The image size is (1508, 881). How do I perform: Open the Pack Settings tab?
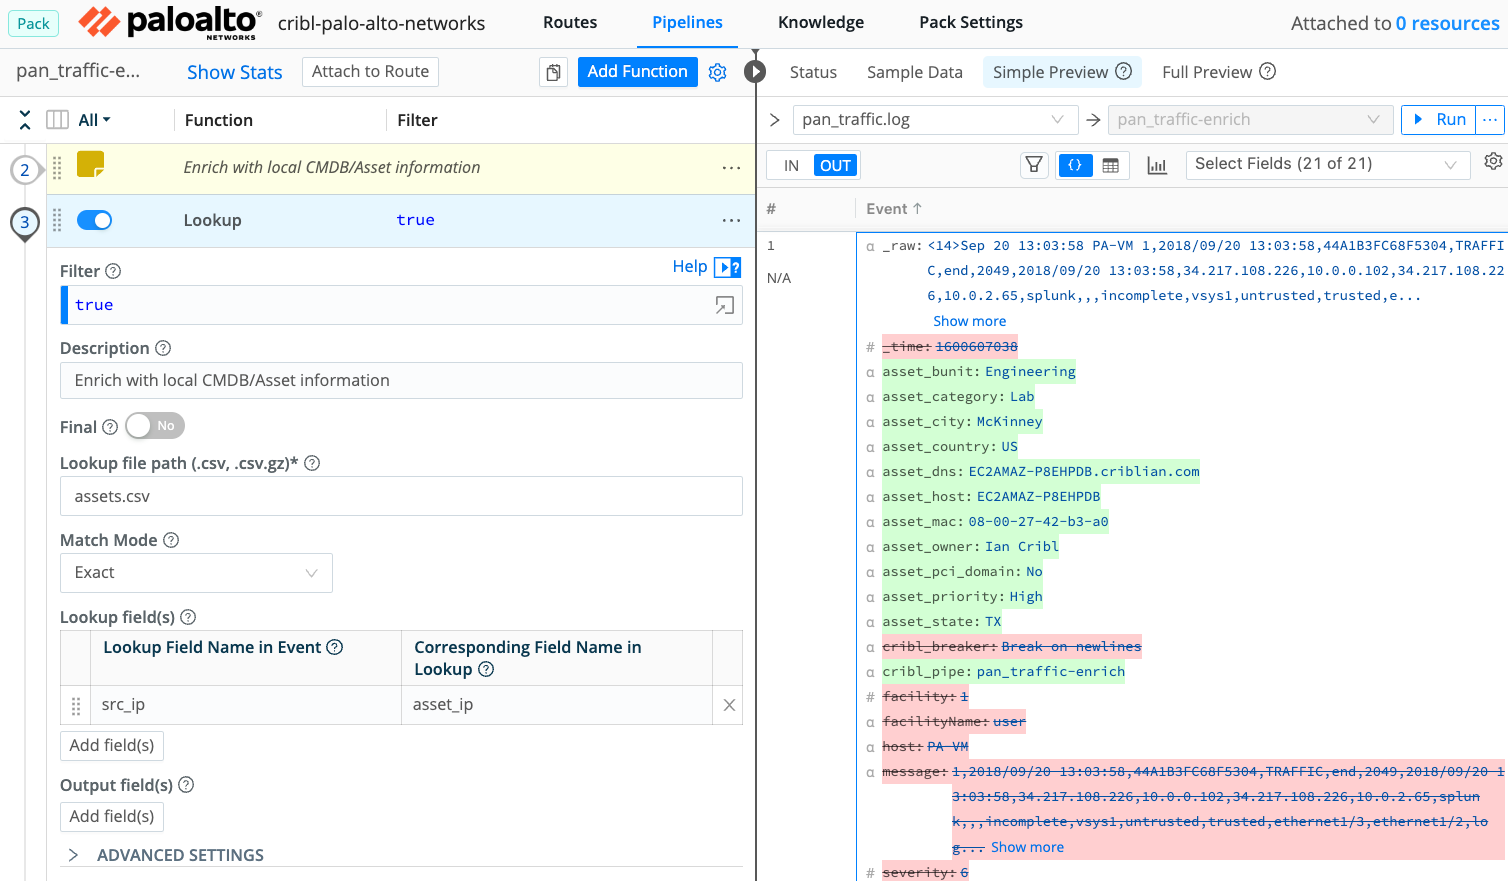tap(971, 22)
